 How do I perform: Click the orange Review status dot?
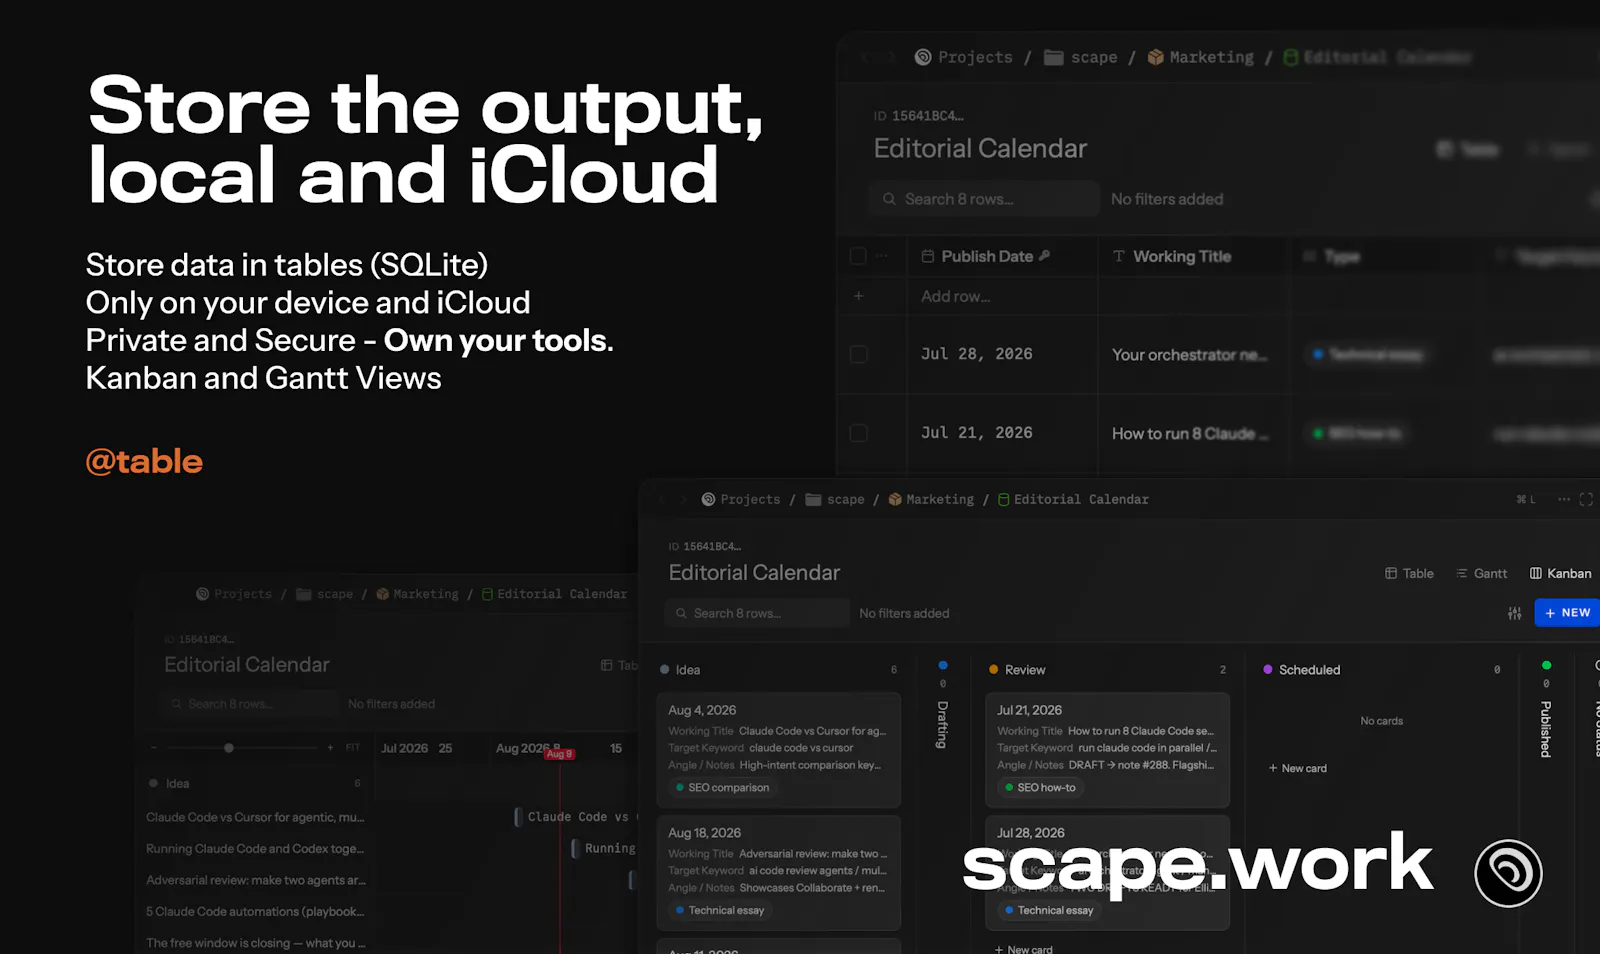click(994, 670)
